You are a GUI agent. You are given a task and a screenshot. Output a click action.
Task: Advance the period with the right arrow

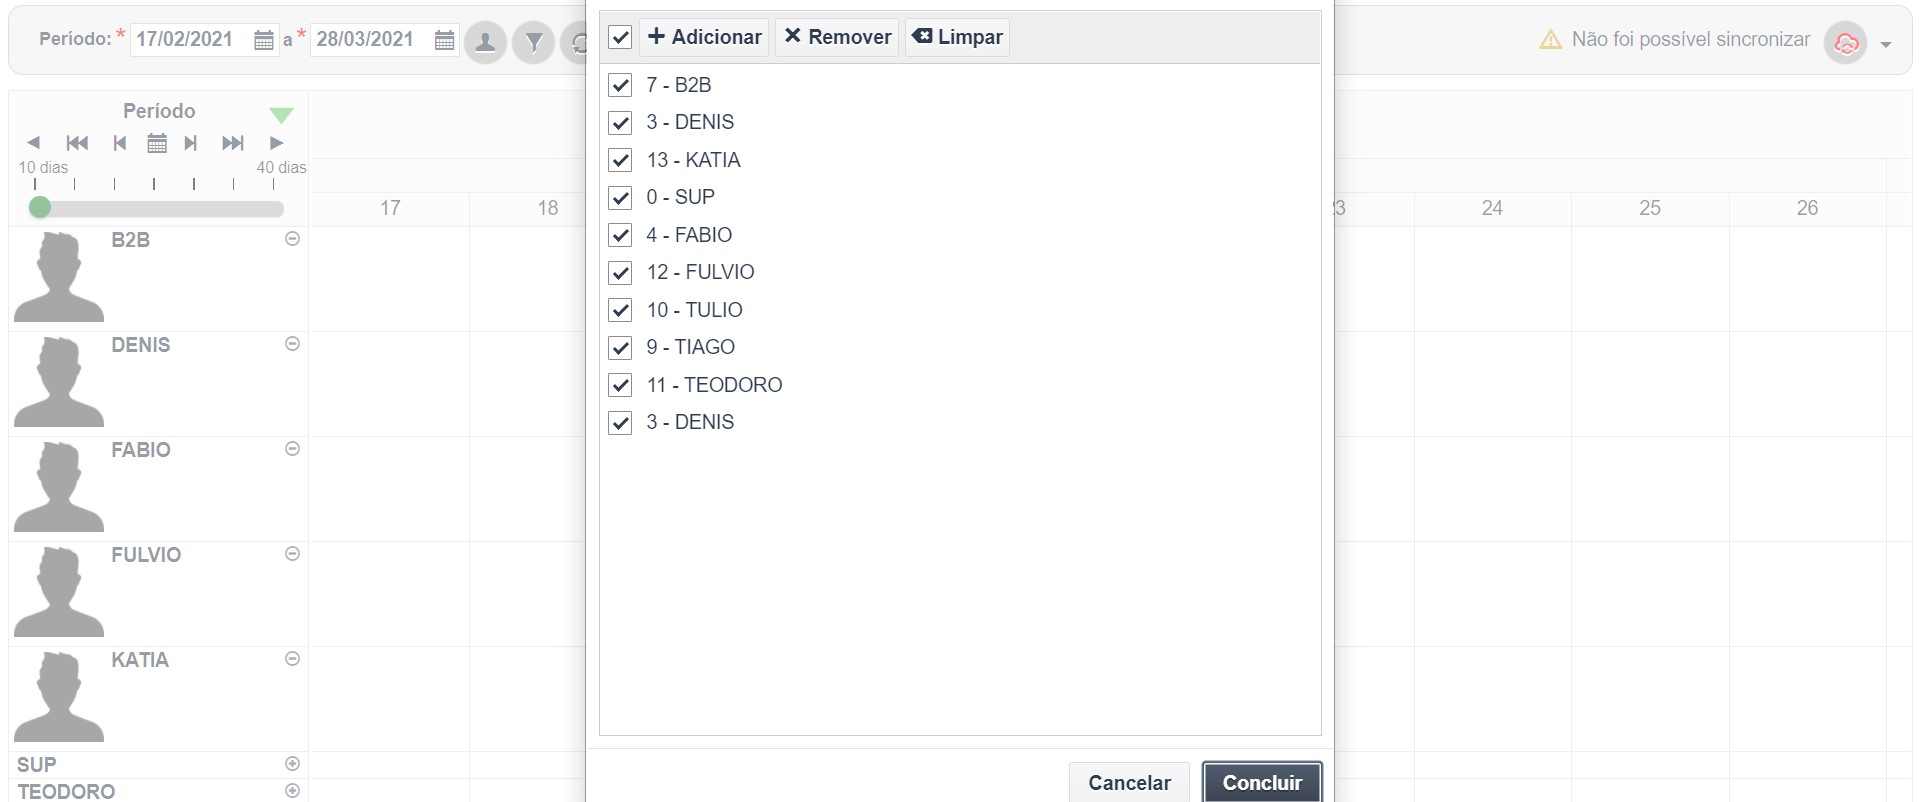click(x=277, y=143)
